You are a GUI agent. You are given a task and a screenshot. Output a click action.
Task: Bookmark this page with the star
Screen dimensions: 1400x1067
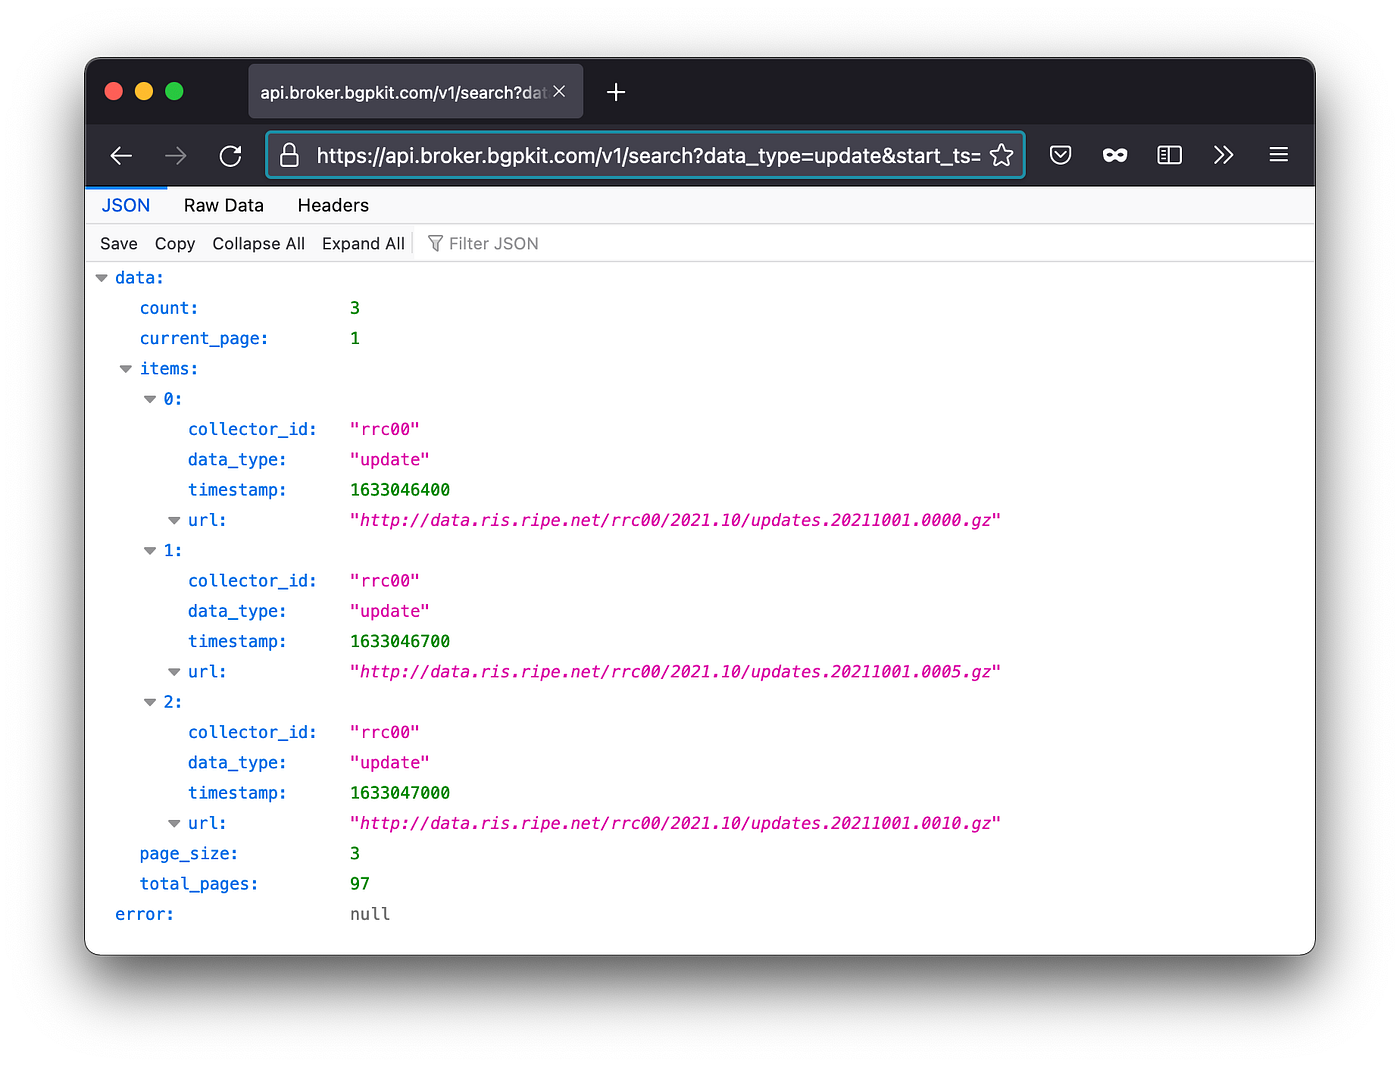tap(1001, 155)
